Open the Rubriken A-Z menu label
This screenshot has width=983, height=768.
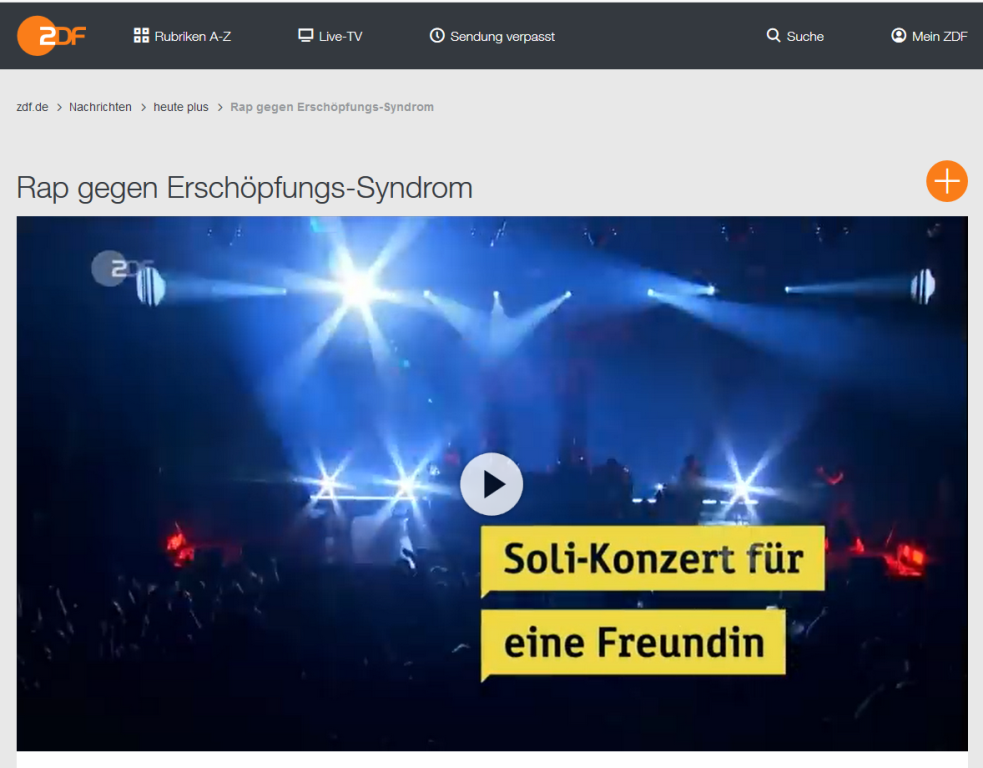point(193,36)
